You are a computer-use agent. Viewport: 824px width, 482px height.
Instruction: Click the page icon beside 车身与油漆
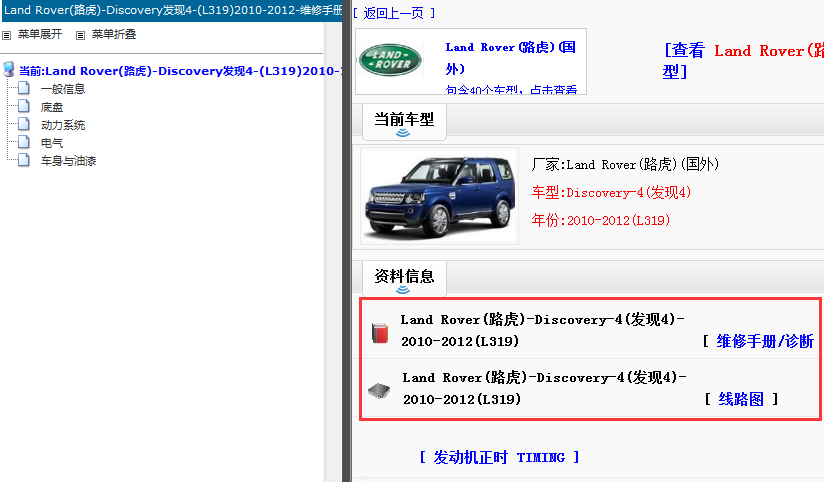tap(24, 160)
